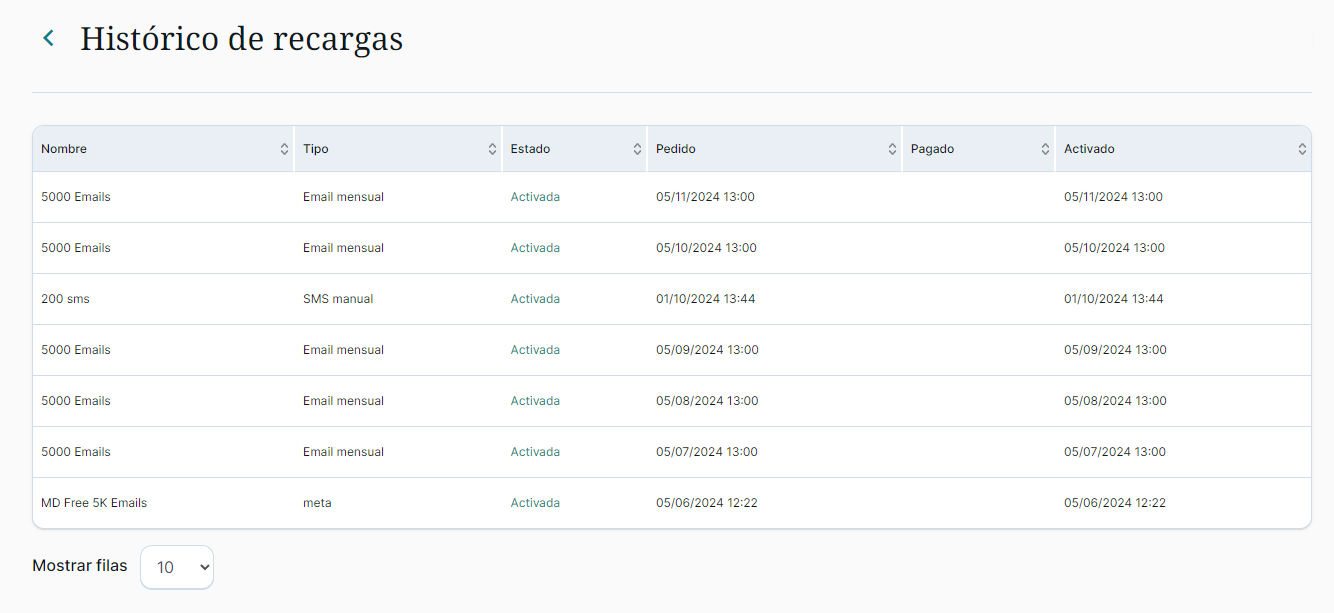Click Activada status in MD Free 5K Emails row
Screen dimensions: 1334x613
point(535,503)
